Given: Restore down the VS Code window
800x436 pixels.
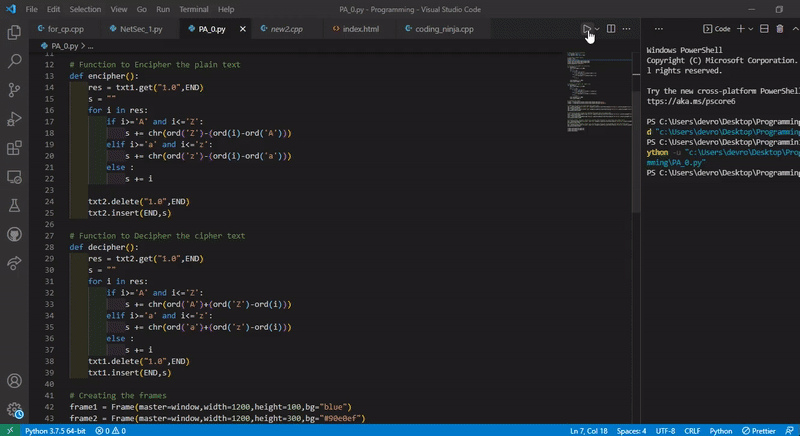Looking at the screenshot, I should 779,9.
